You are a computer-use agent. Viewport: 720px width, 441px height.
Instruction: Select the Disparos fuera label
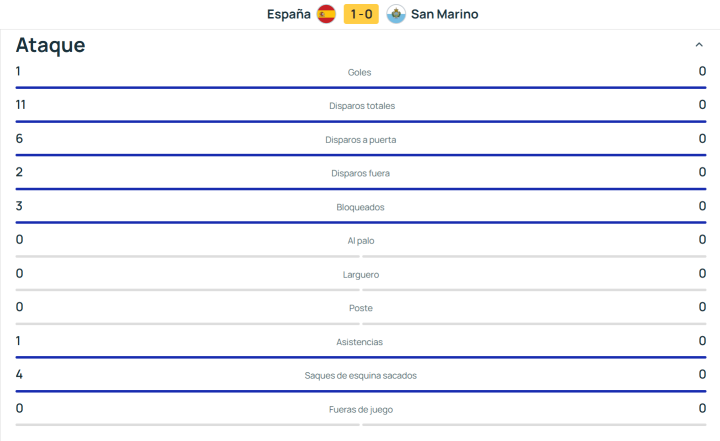tap(360, 173)
